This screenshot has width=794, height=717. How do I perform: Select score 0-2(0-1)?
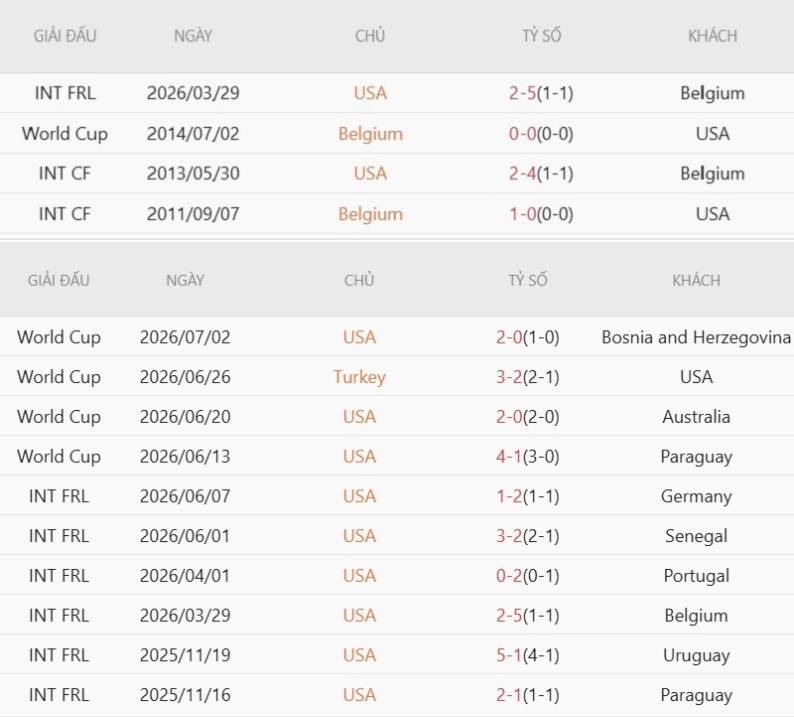pyautogui.click(x=528, y=576)
